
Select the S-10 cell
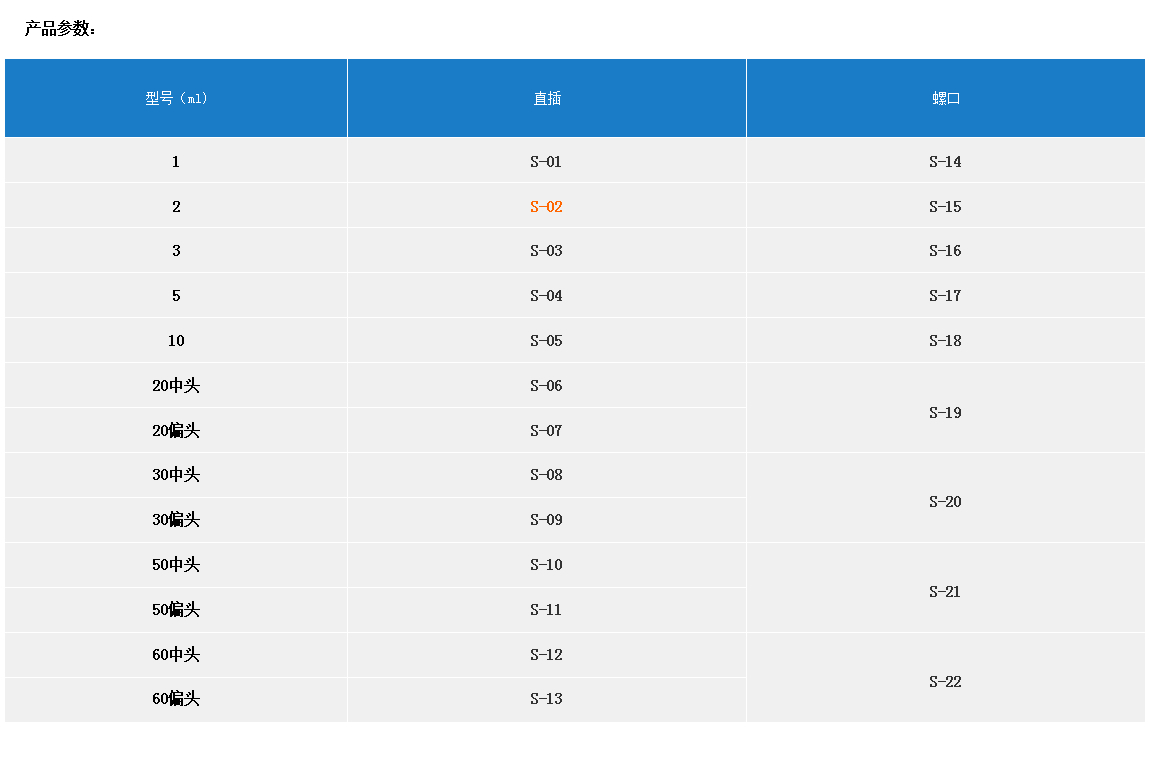coord(546,565)
